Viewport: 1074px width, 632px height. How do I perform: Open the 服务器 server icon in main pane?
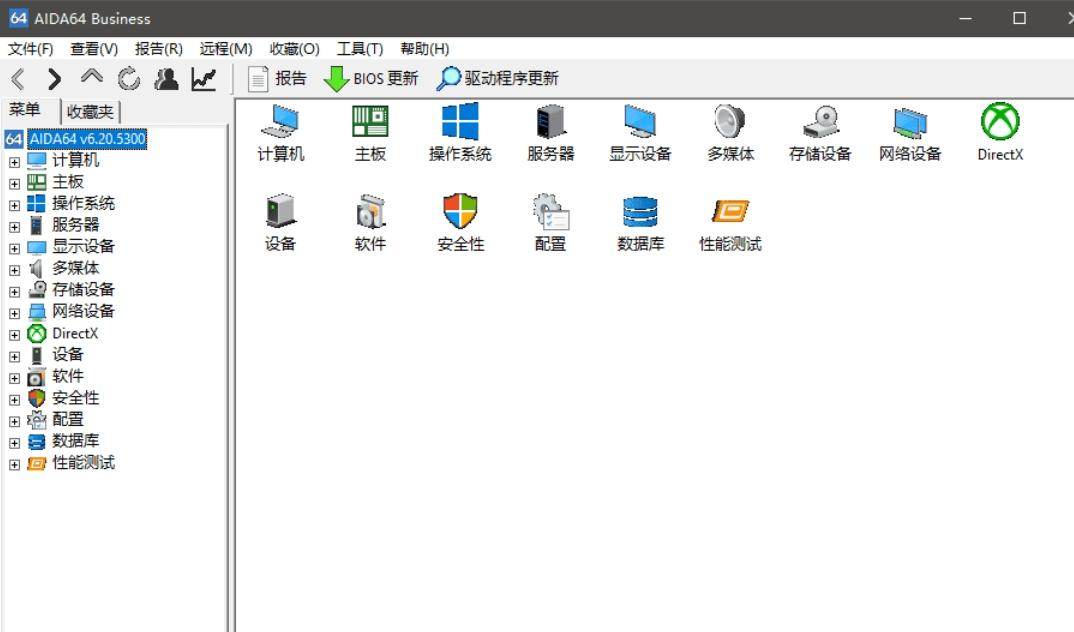[x=551, y=134]
